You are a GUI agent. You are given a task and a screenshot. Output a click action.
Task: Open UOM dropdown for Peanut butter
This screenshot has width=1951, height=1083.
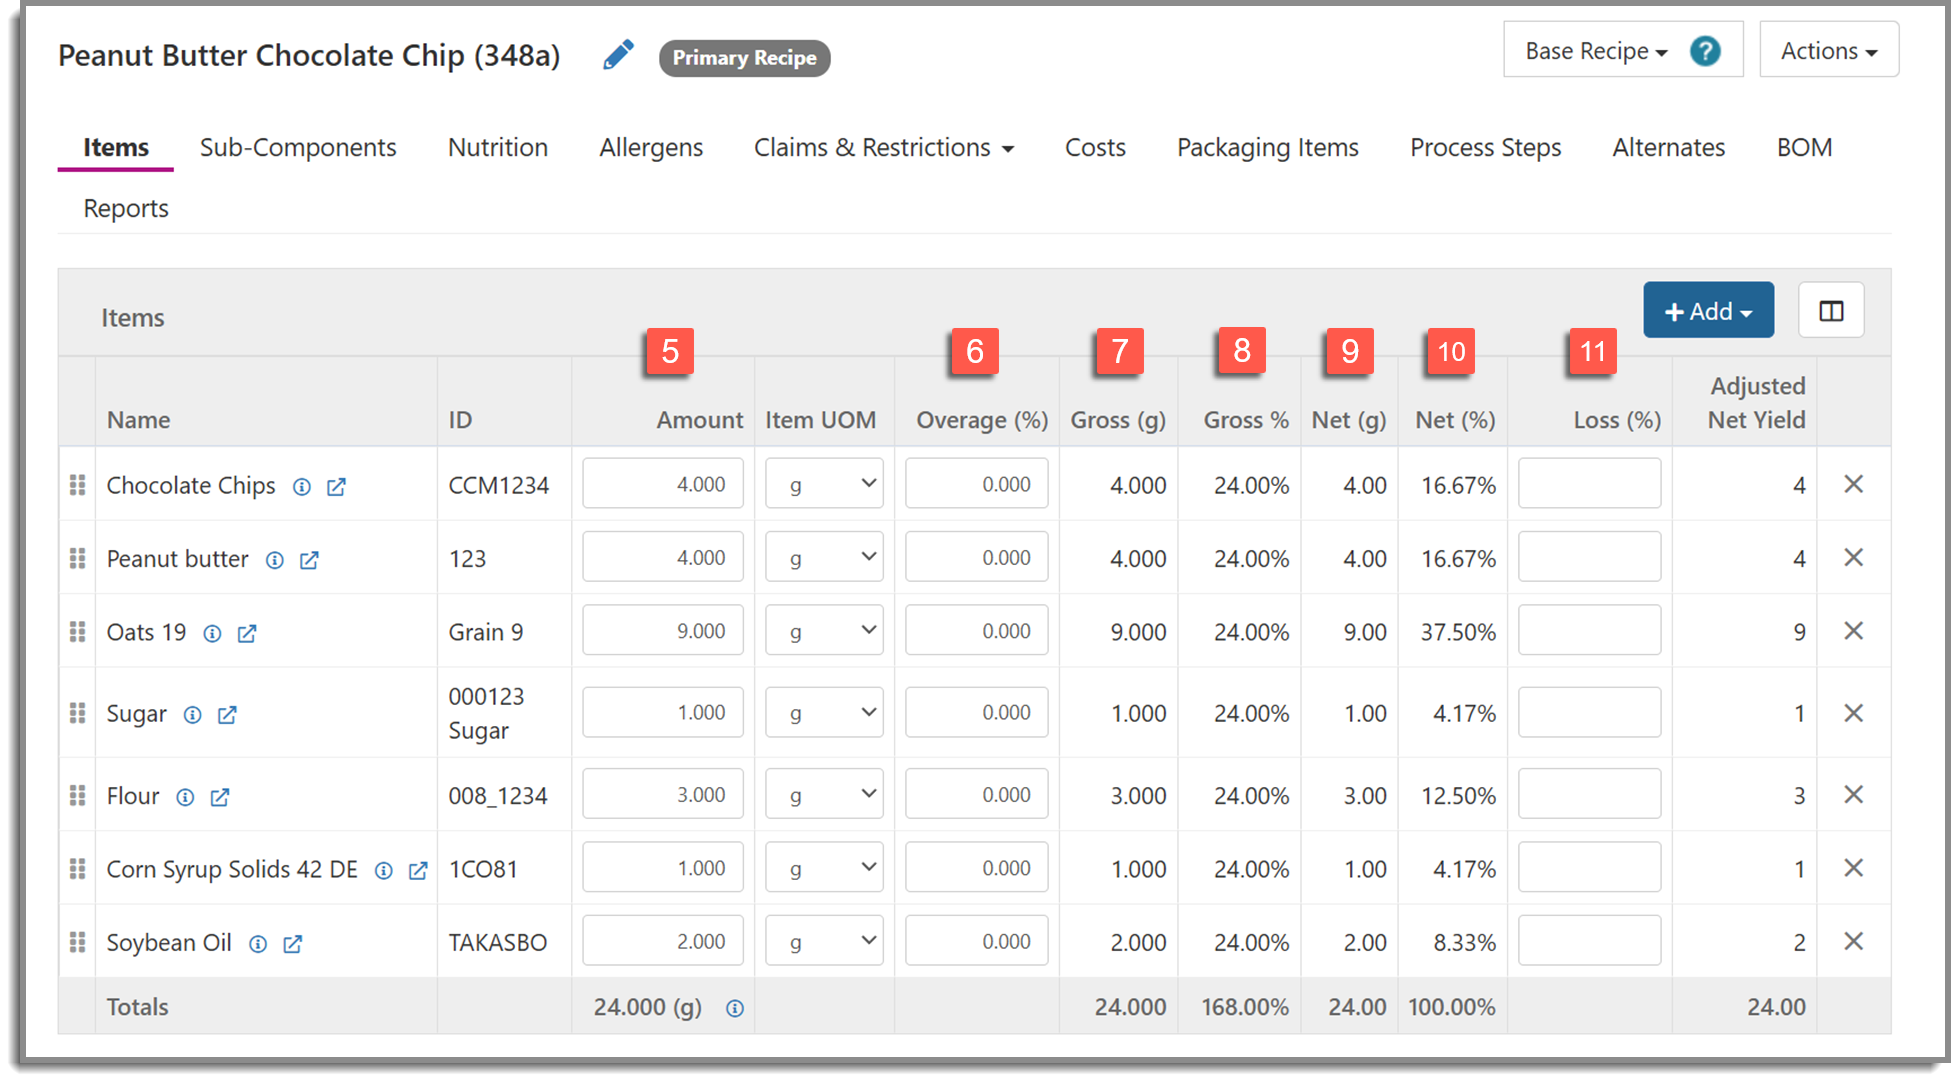824,557
